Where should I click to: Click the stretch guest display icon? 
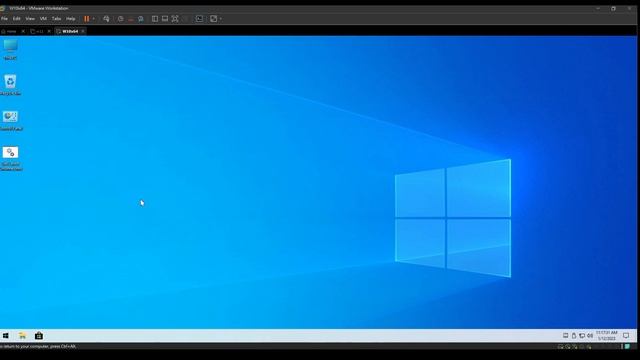(213, 19)
